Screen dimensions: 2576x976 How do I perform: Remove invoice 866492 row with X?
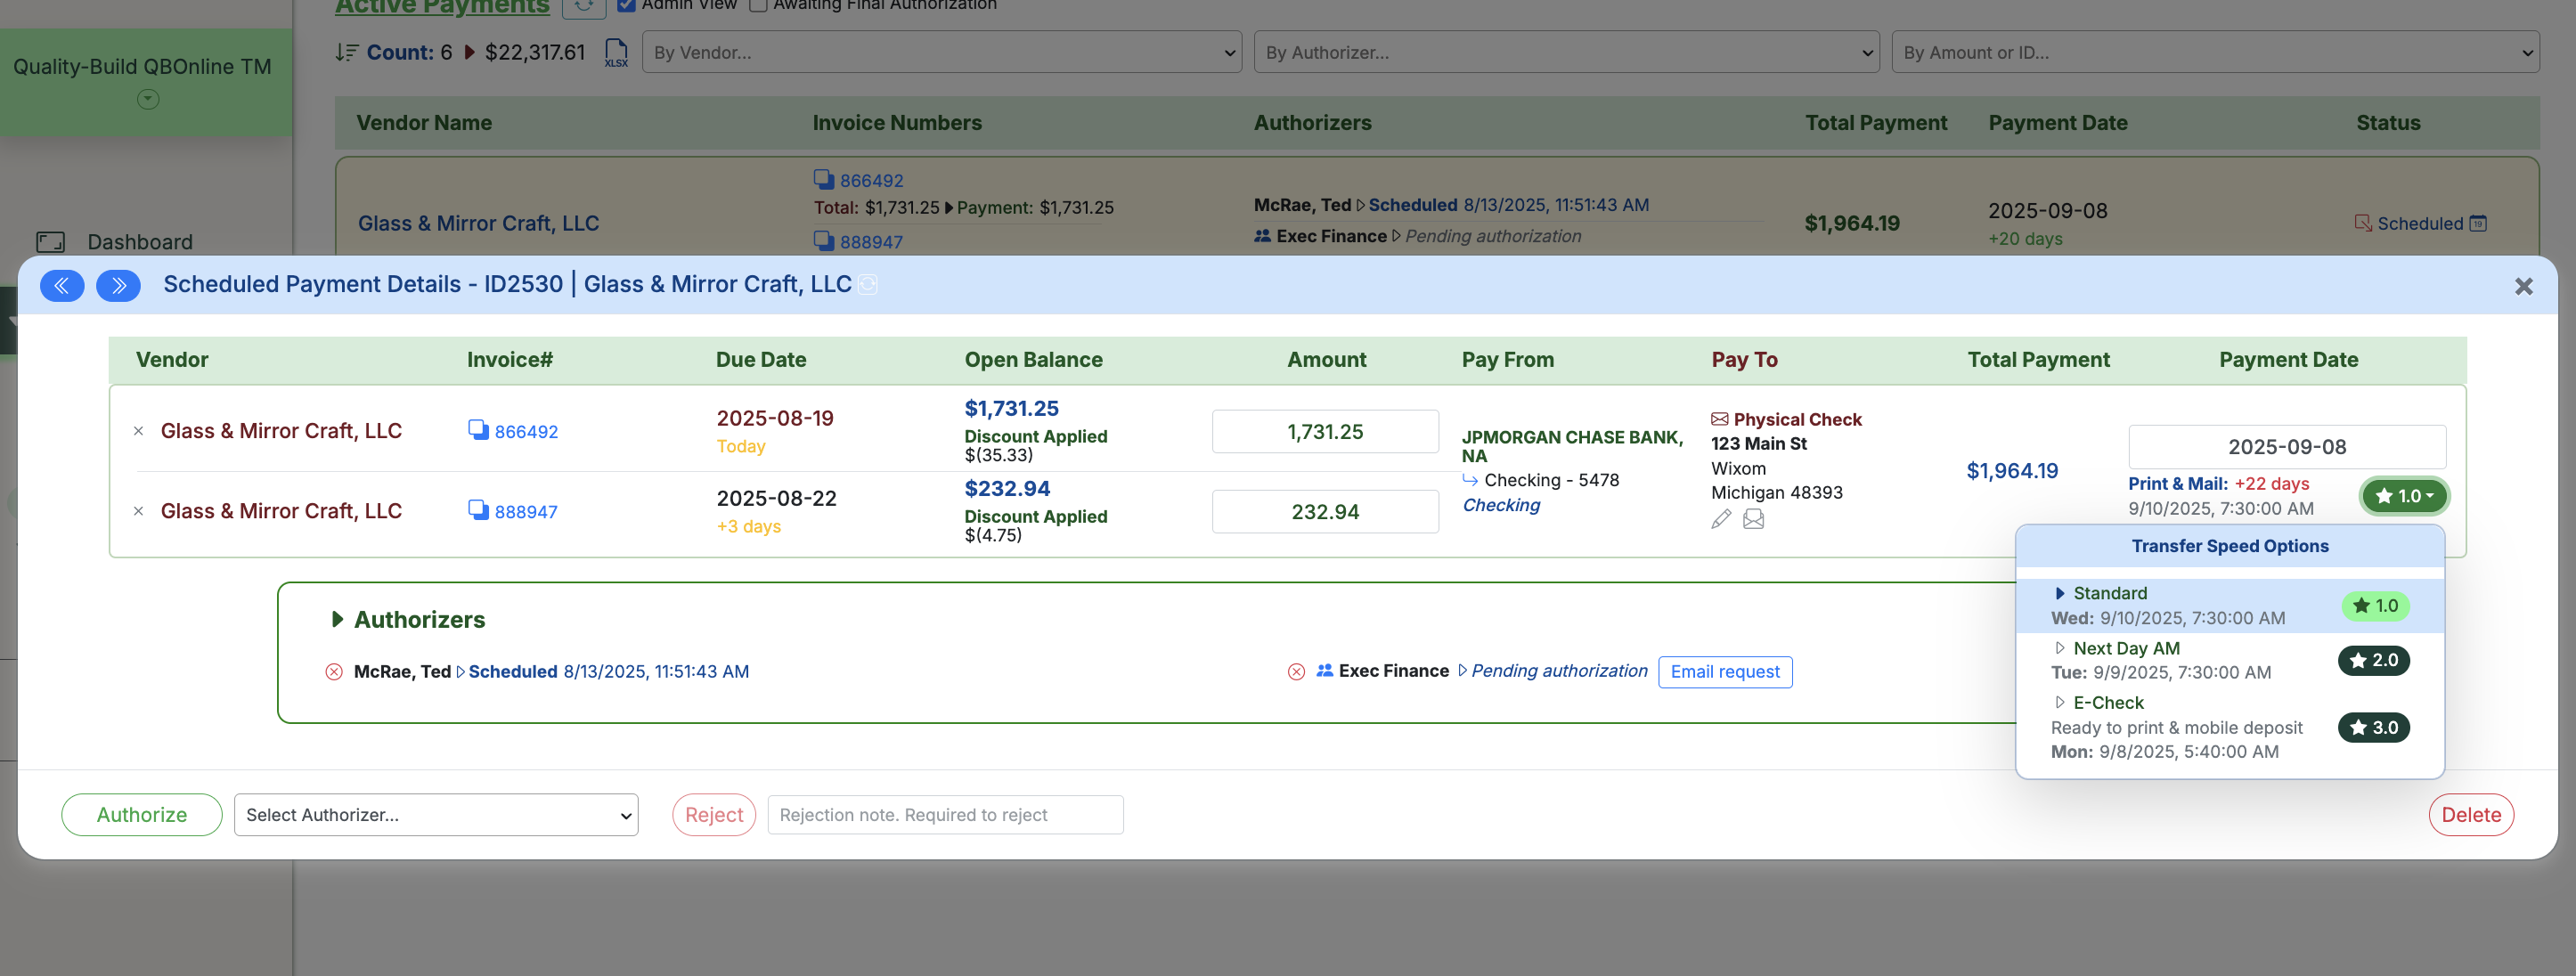click(x=139, y=431)
